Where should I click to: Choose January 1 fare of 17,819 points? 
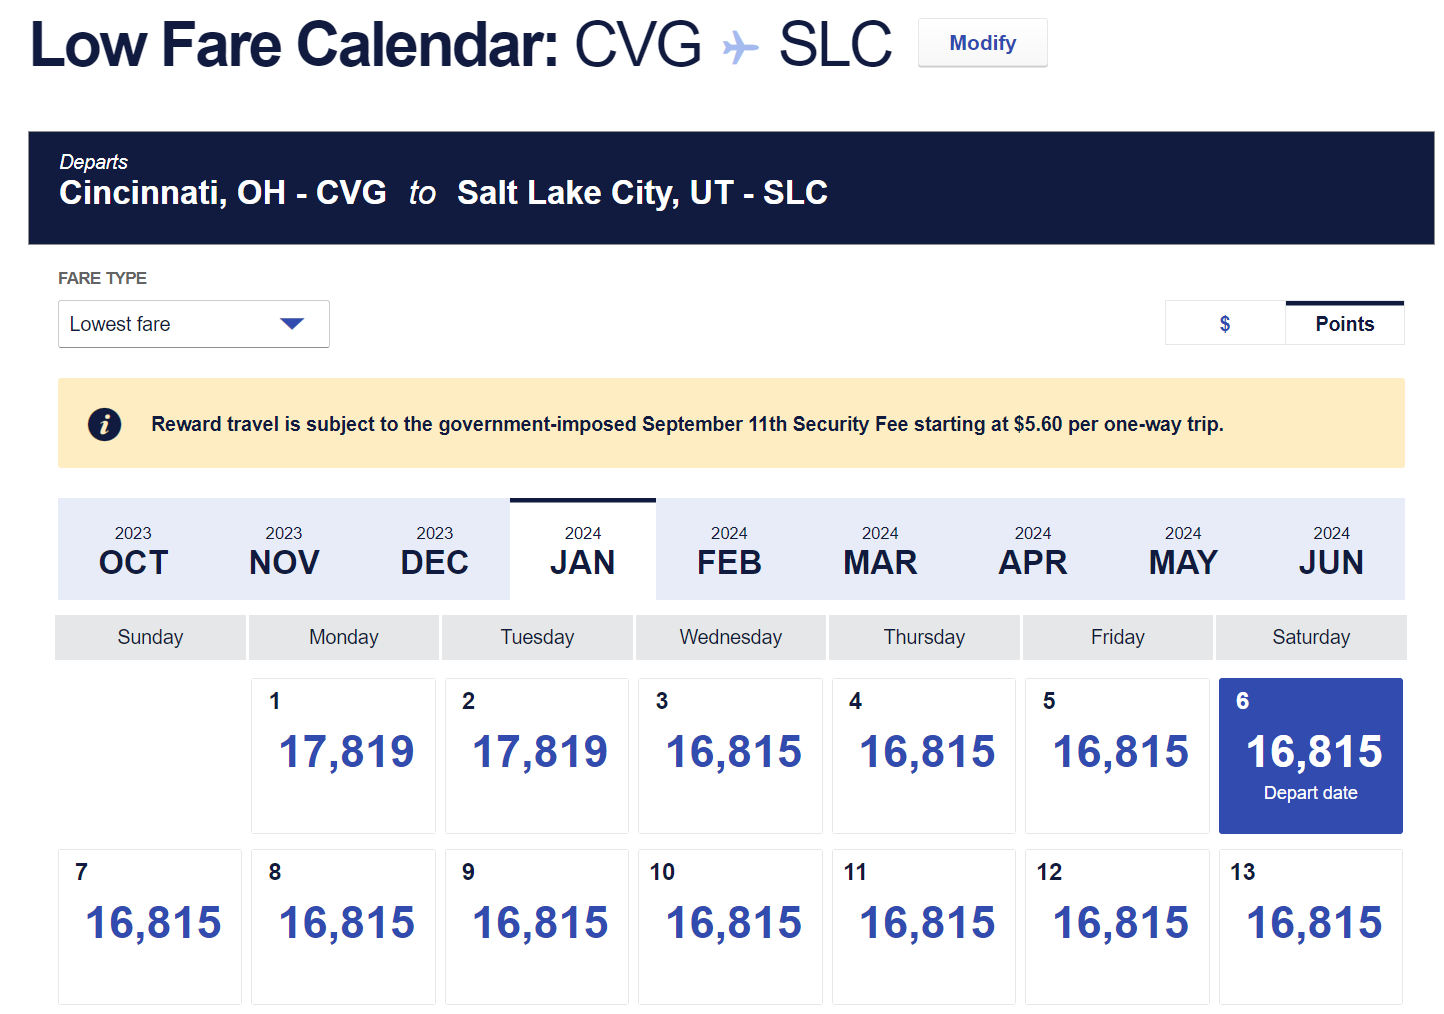click(x=344, y=755)
